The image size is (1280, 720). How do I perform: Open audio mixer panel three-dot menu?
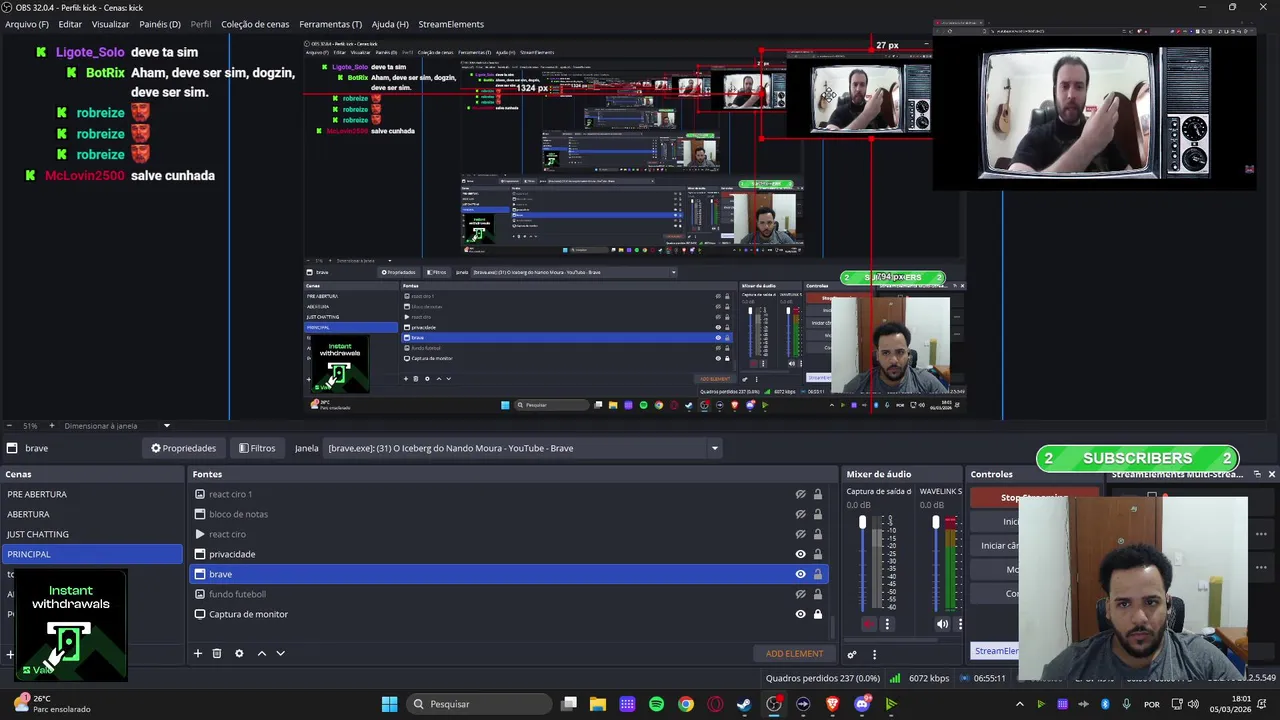coord(874,655)
